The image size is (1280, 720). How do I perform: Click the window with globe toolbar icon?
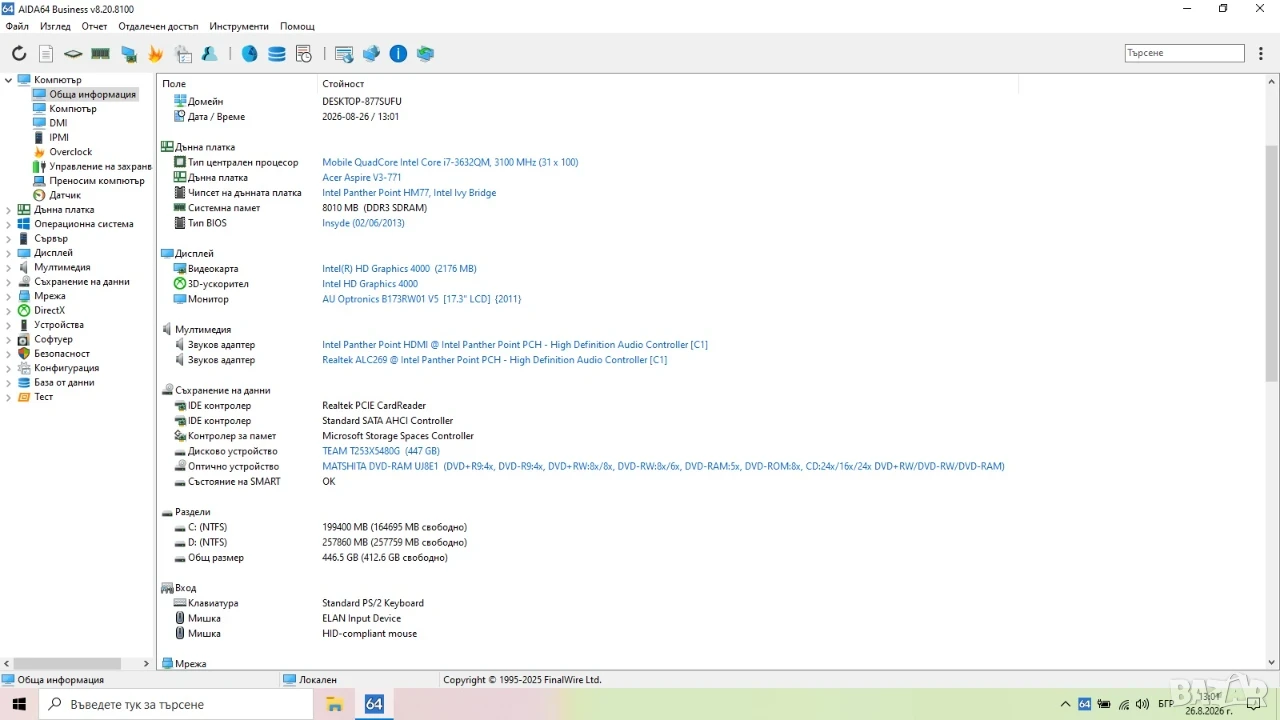point(344,54)
